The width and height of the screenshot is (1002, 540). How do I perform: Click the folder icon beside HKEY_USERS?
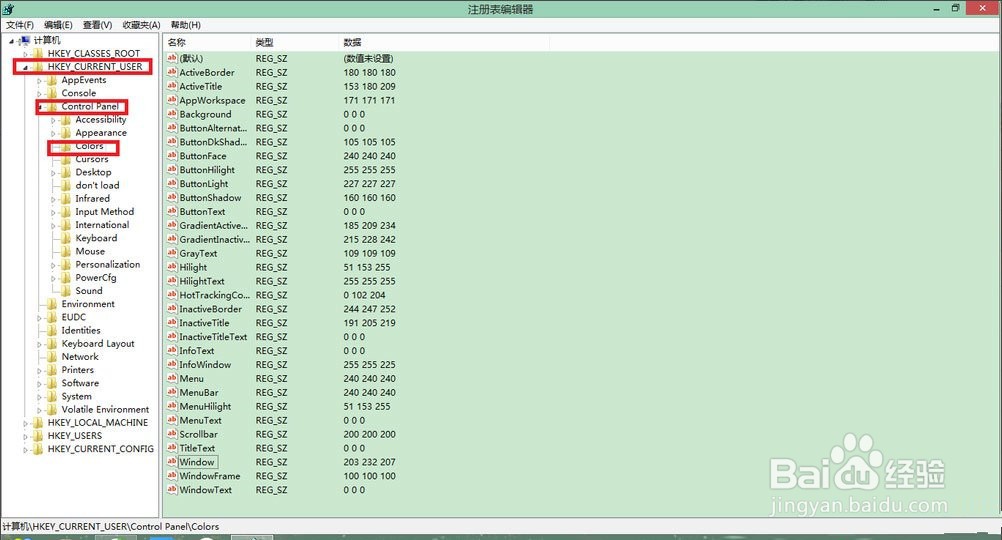click(38, 435)
